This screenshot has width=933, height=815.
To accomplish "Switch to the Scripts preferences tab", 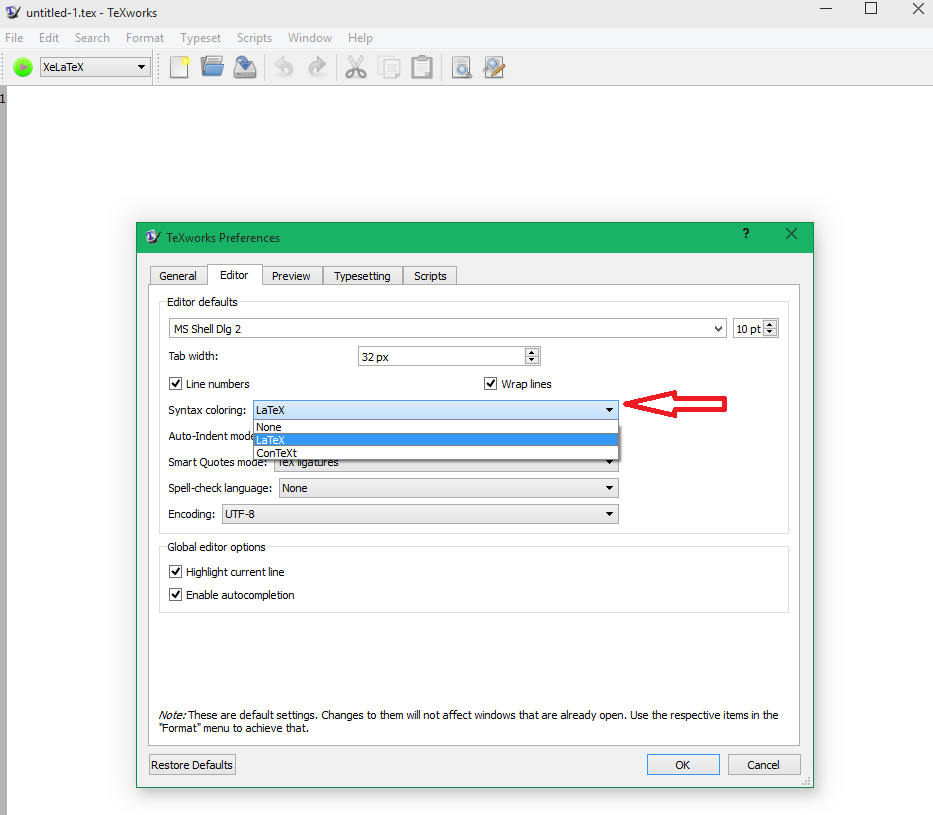I will click(x=430, y=276).
